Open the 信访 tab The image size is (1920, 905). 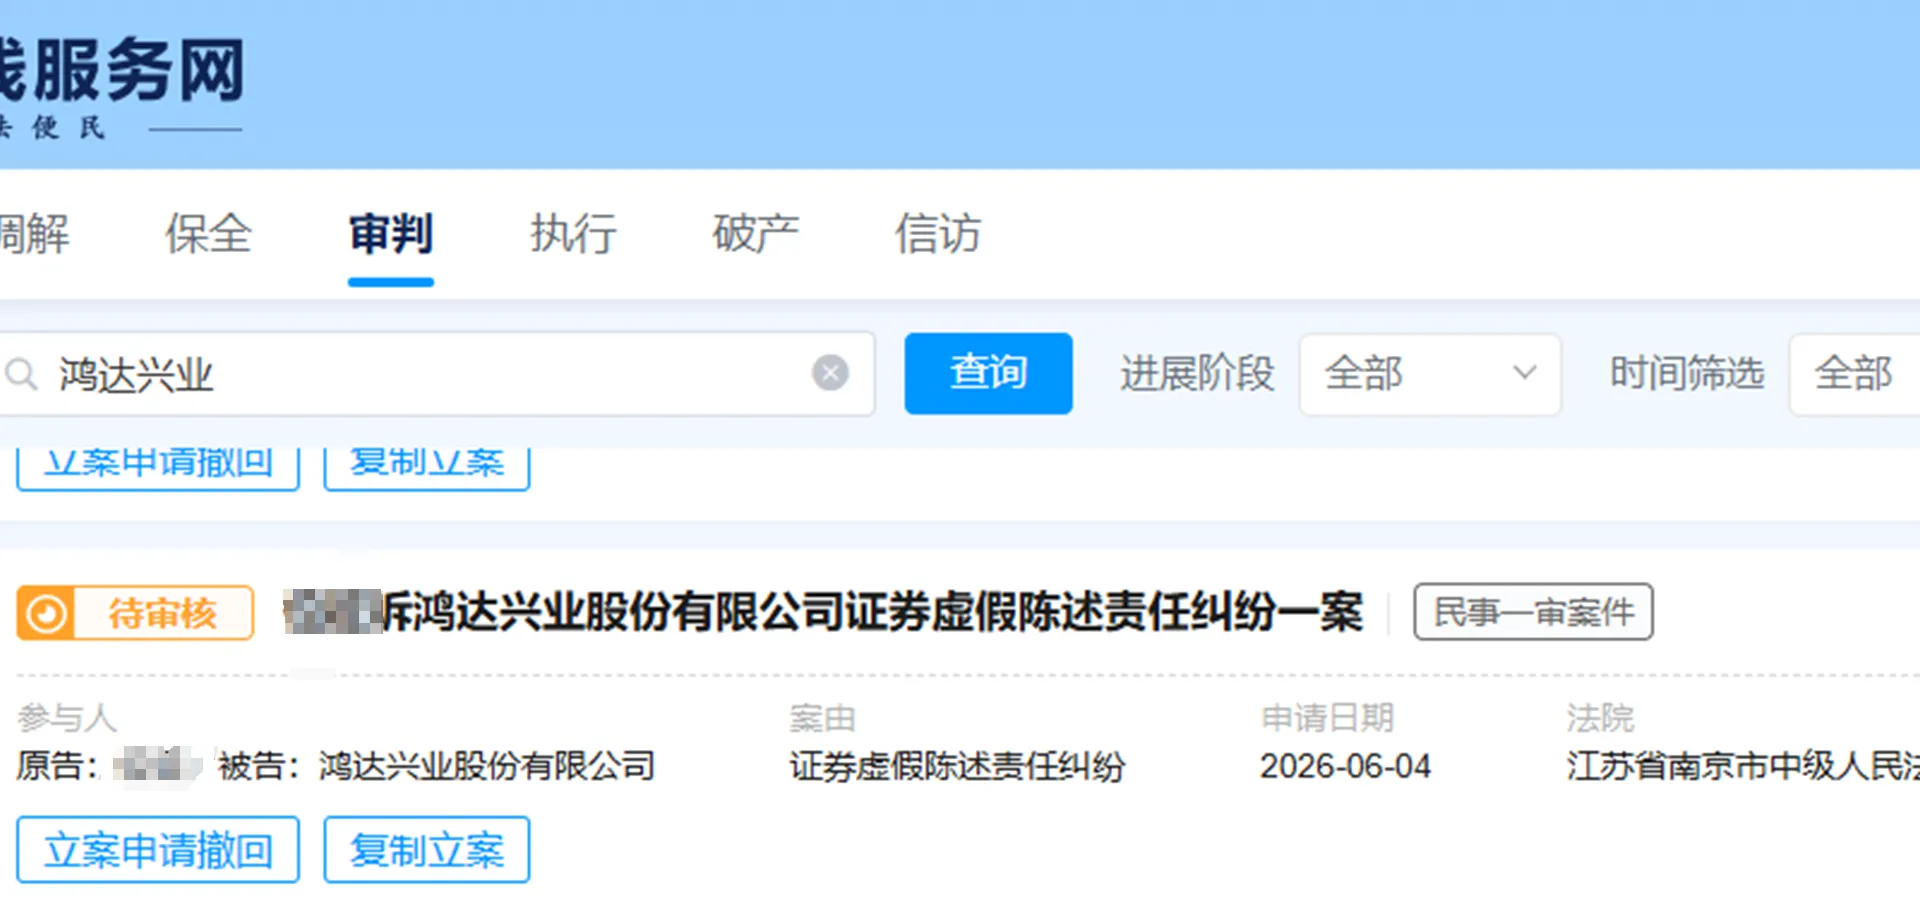point(938,234)
